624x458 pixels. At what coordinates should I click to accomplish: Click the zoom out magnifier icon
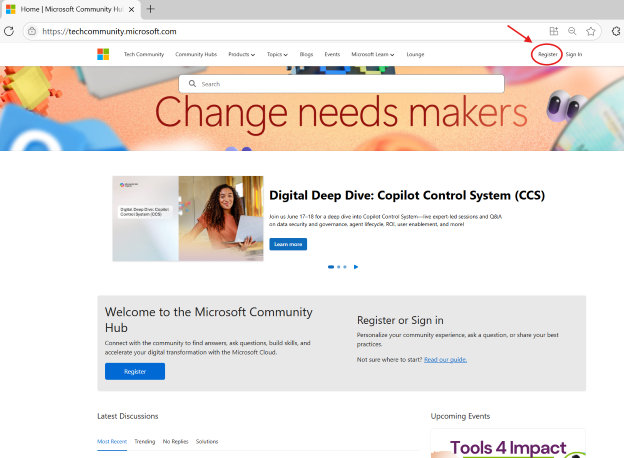[572, 31]
